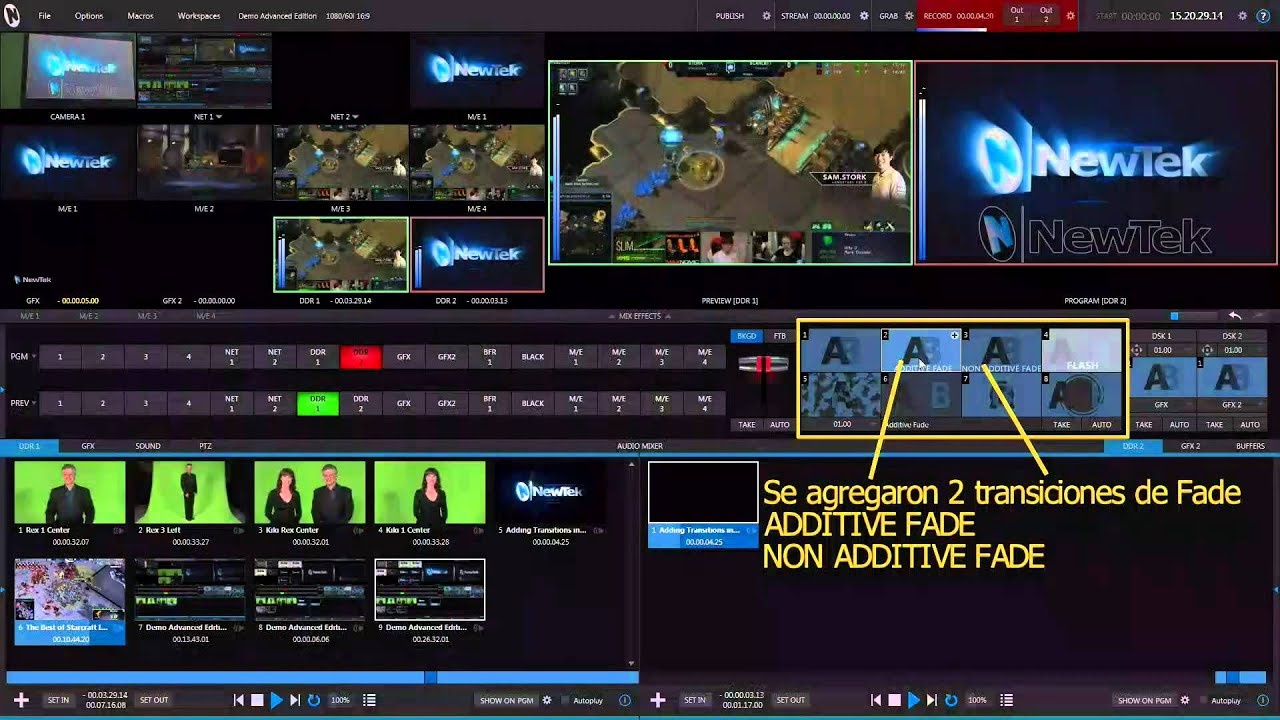Select transition tile number 8
The image size is (1280, 720).
coord(1081,394)
